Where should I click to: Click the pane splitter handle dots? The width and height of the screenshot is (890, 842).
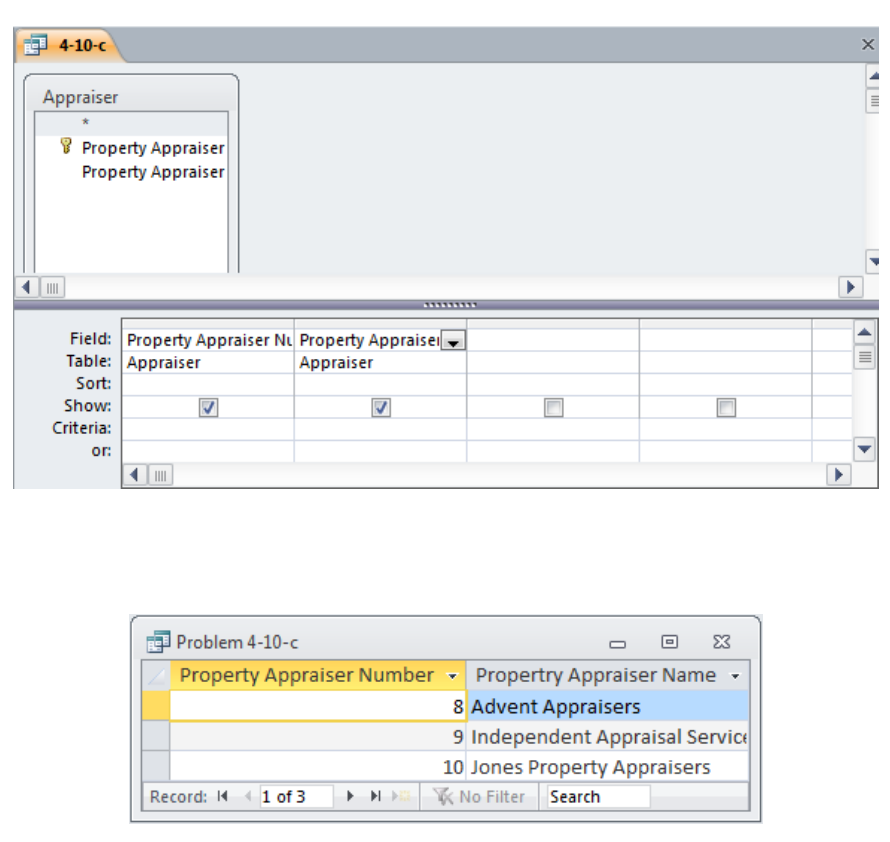coord(450,305)
